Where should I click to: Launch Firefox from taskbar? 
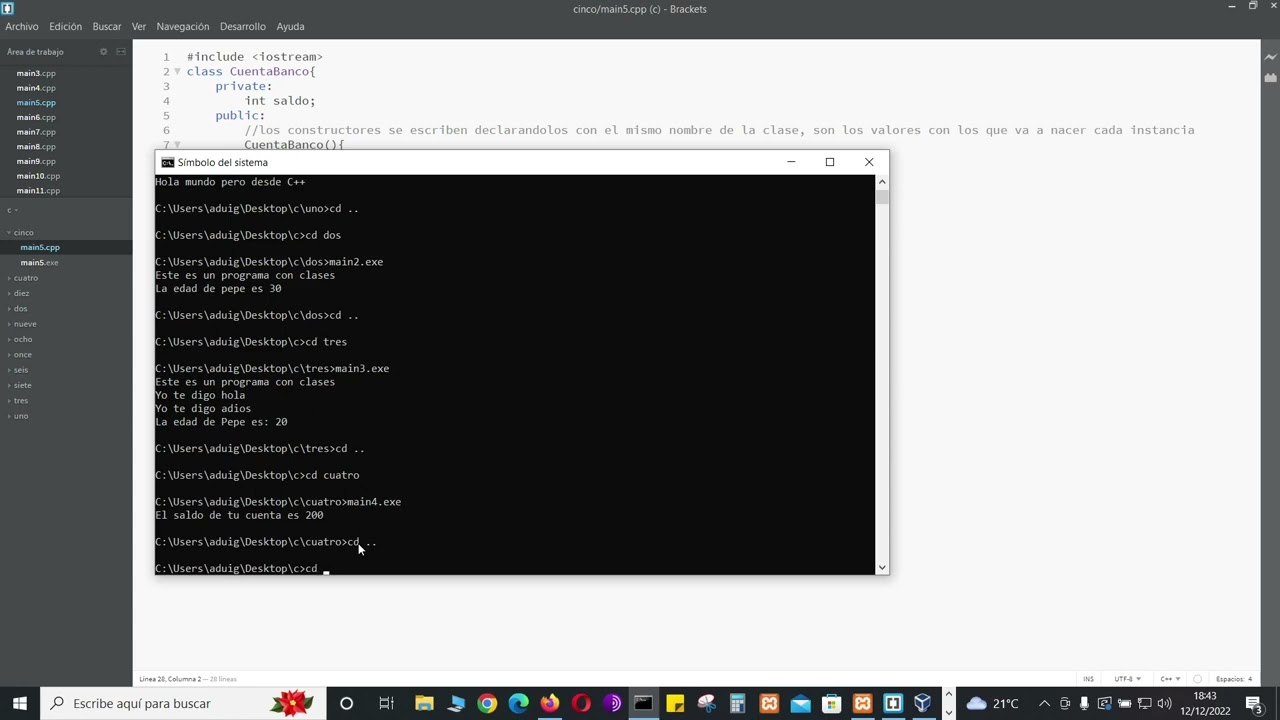click(549, 703)
